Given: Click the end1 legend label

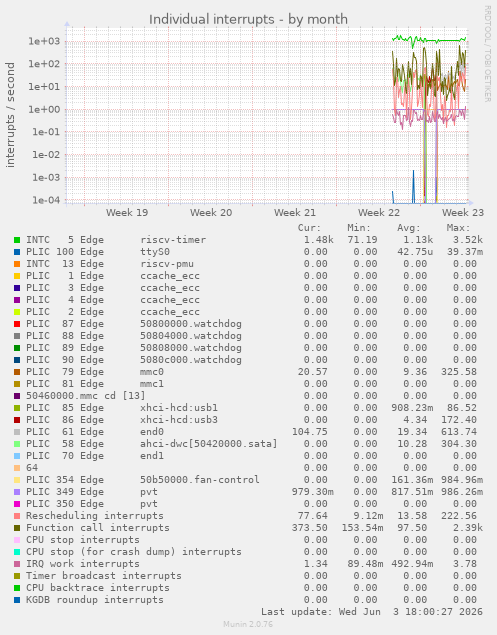Looking at the screenshot, I should (152, 456).
